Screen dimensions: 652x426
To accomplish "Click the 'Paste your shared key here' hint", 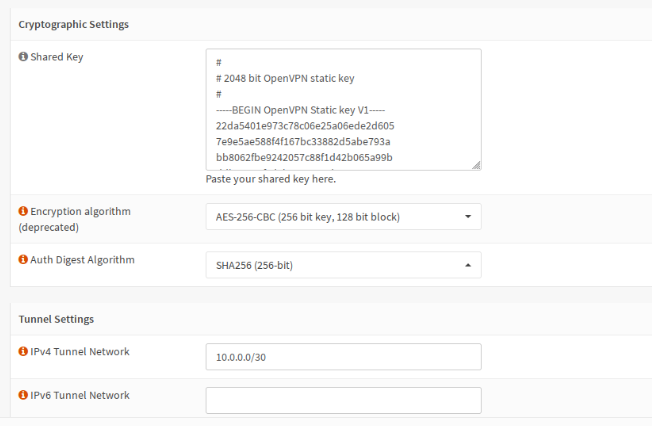I will pyautogui.click(x=270, y=180).
